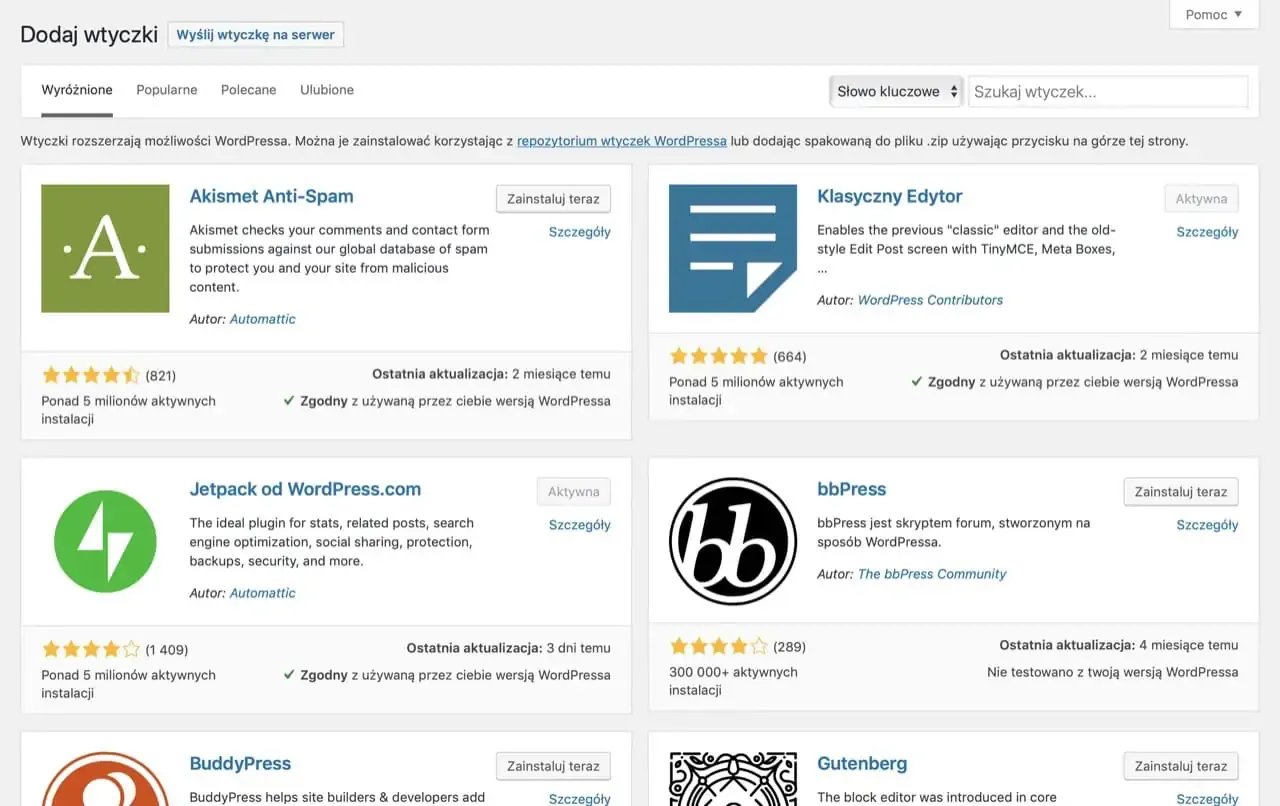Switch to the Polecane tab
Viewport: 1280px width, 806px height.
click(x=248, y=90)
